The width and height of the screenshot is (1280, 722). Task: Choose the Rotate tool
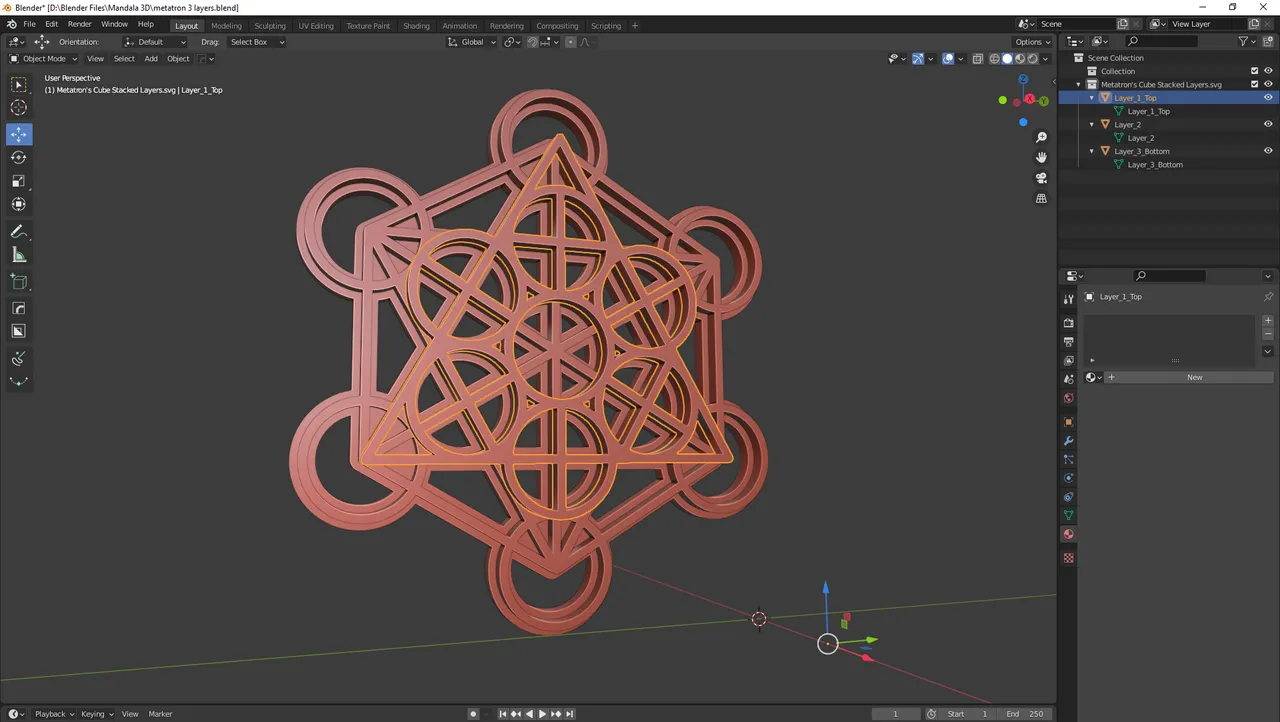pos(19,157)
